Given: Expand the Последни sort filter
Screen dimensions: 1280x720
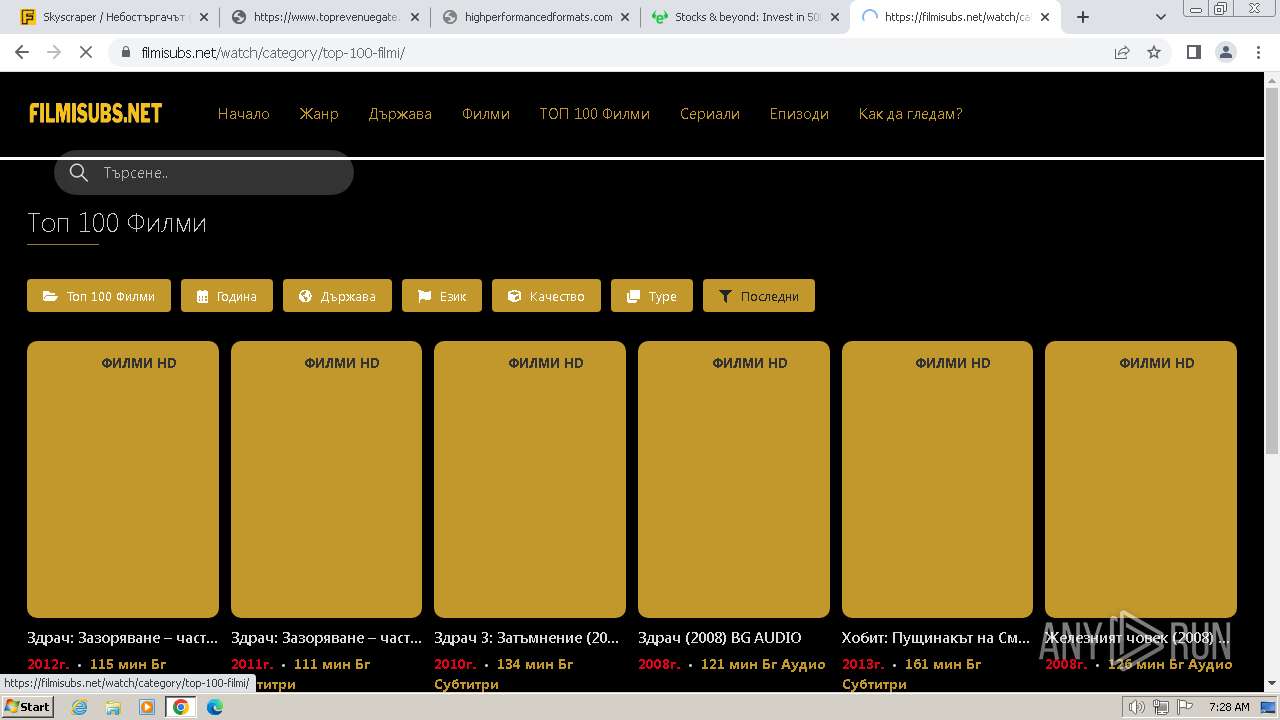Looking at the screenshot, I should (759, 296).
